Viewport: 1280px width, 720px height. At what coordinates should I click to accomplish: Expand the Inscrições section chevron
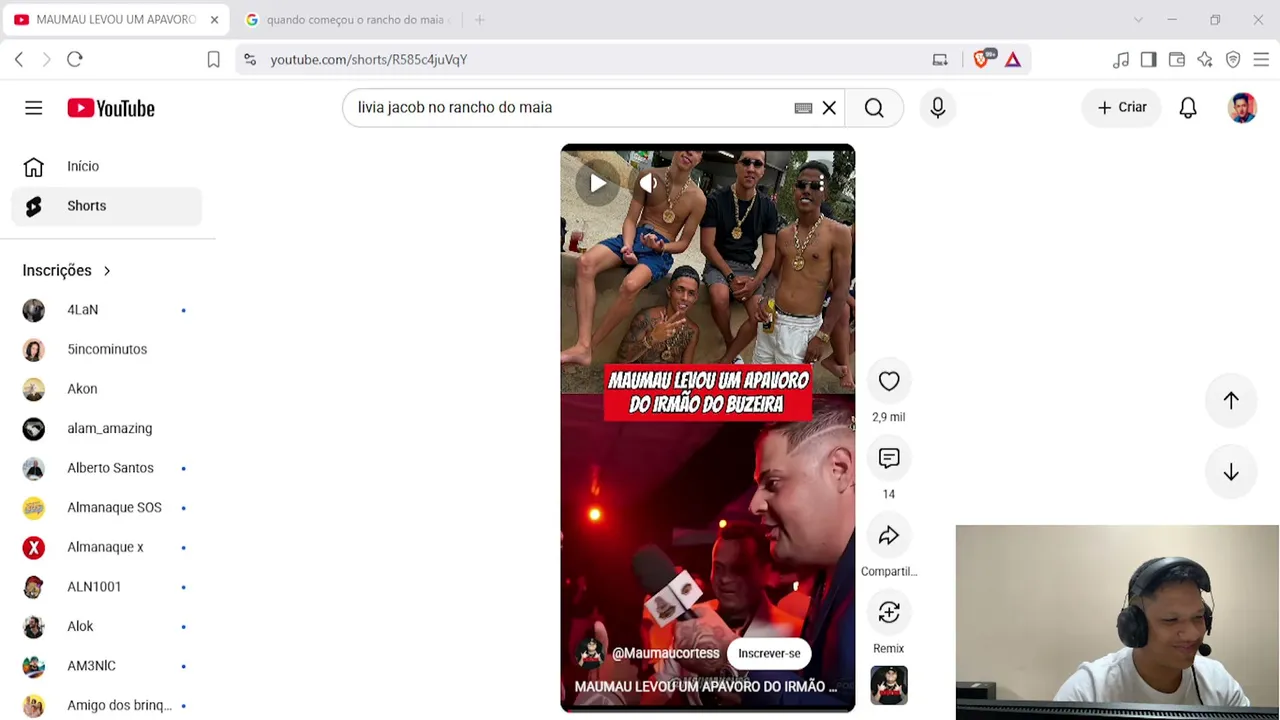pos(107,271)
